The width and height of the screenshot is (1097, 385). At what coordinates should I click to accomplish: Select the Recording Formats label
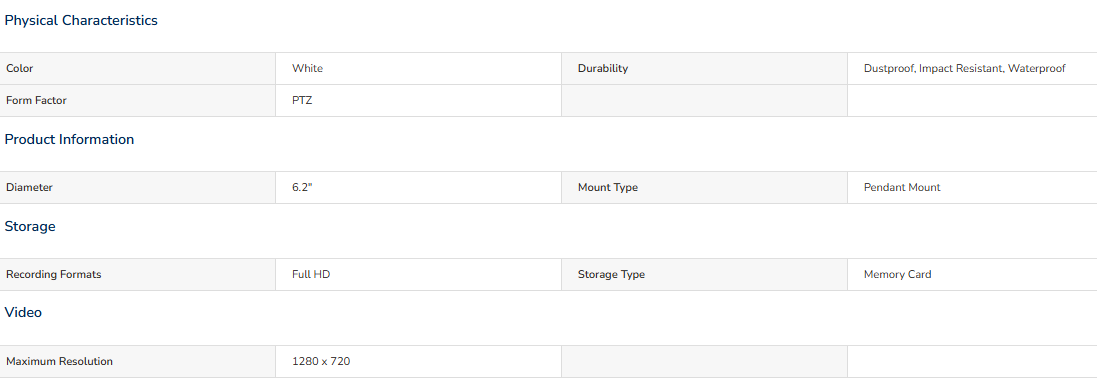click(54, 274)
